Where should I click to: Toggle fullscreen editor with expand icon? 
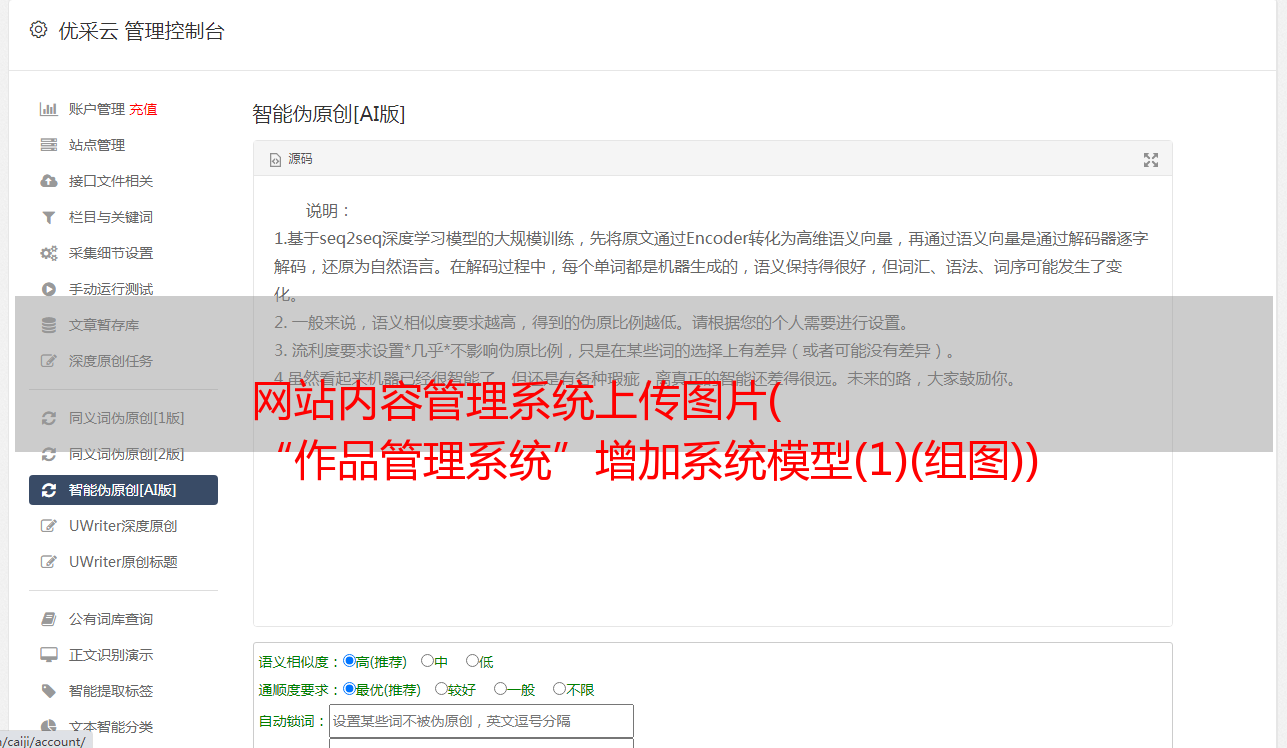pyautogui.click(x=1151, y=160)
